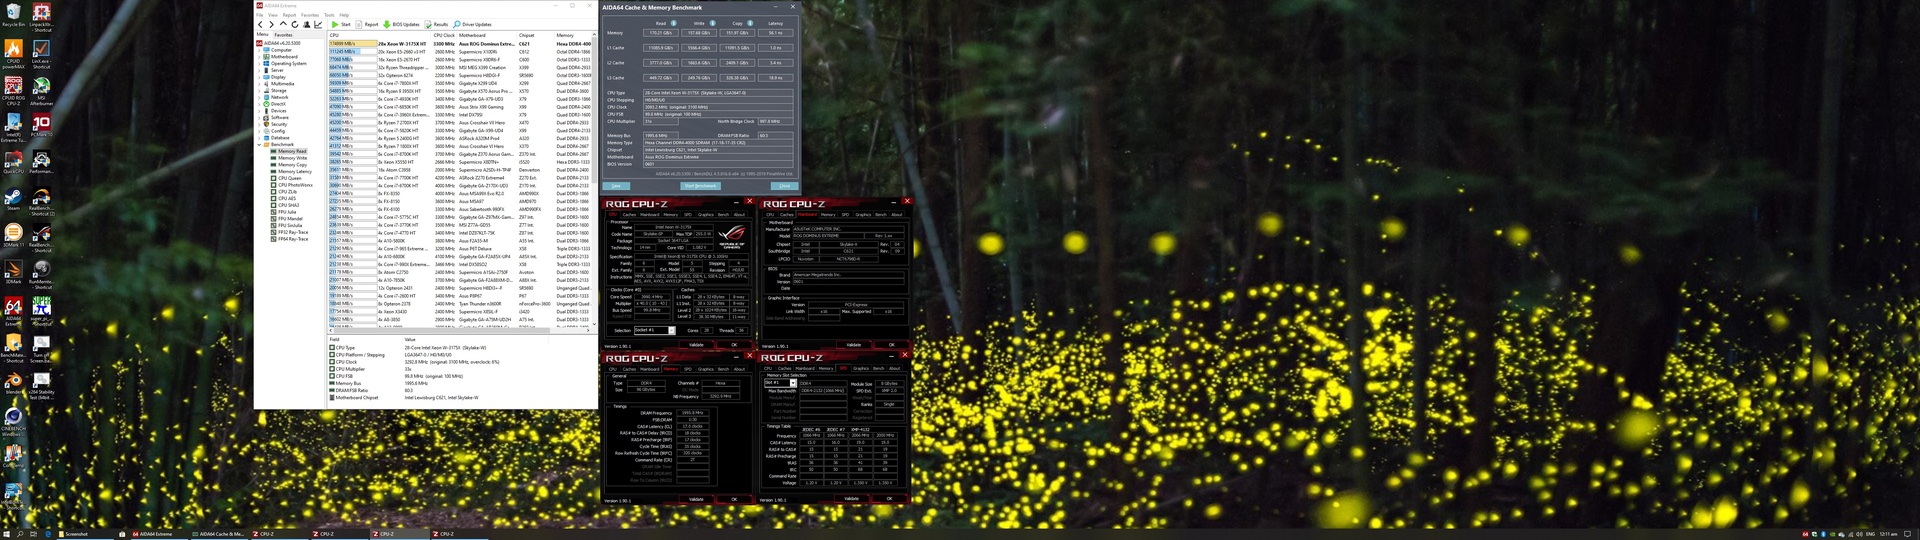
Task: Open CPUID ROG CPU-Z desktop icon
Action: [x=14, y=88]
